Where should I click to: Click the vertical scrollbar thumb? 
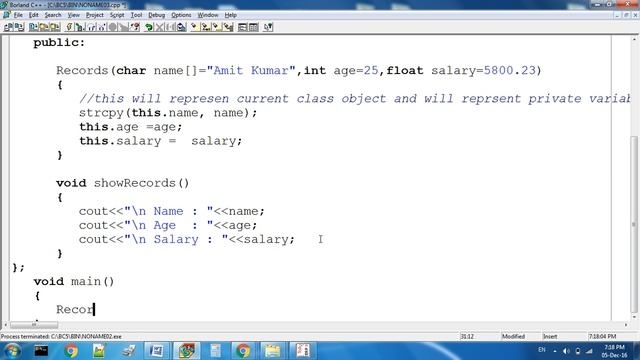[x=634, y=224]
